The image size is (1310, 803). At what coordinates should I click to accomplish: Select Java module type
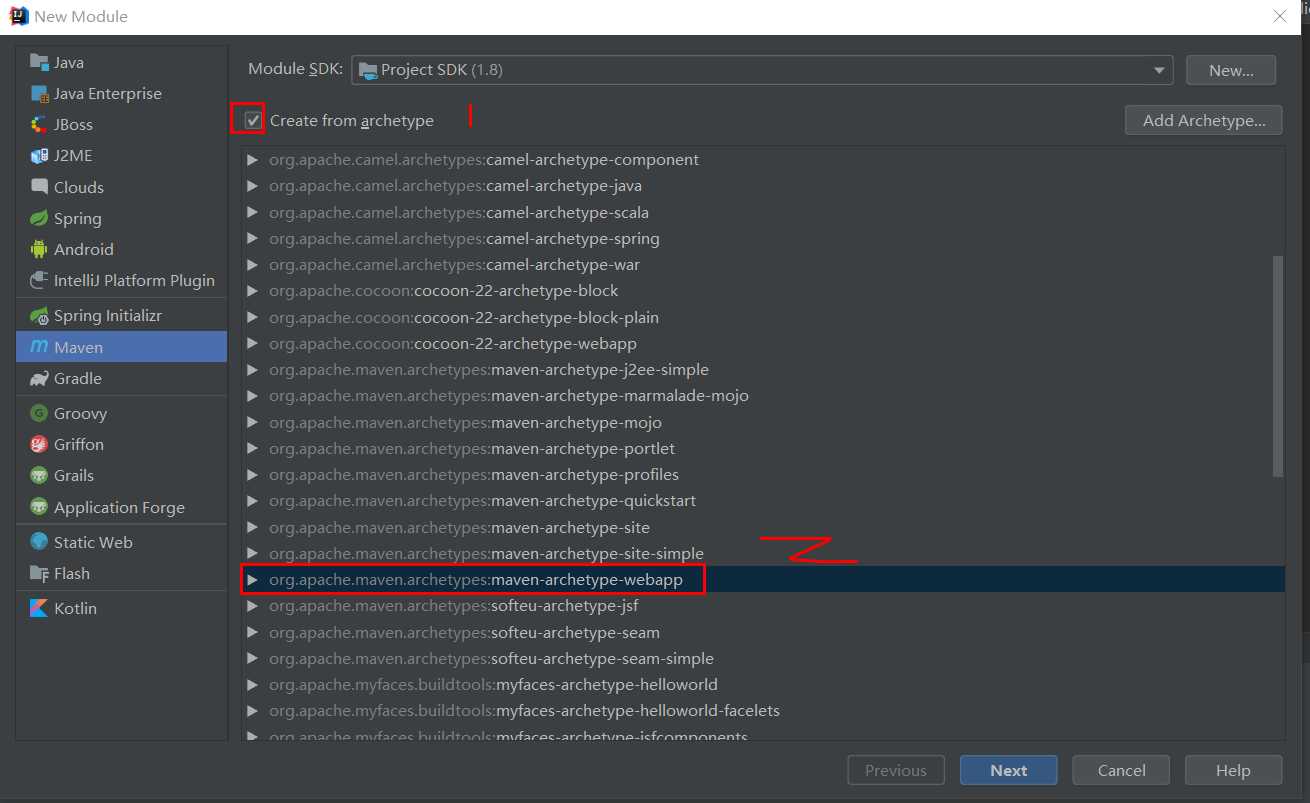(122, 62)
